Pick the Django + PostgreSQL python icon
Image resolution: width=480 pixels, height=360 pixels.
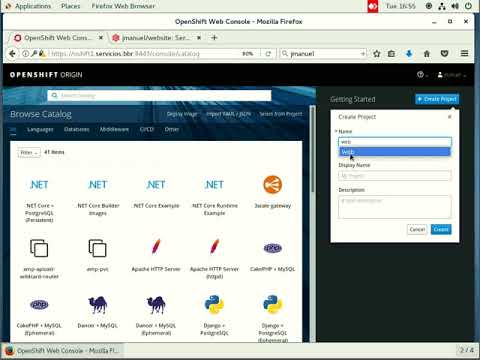point(214,304)
